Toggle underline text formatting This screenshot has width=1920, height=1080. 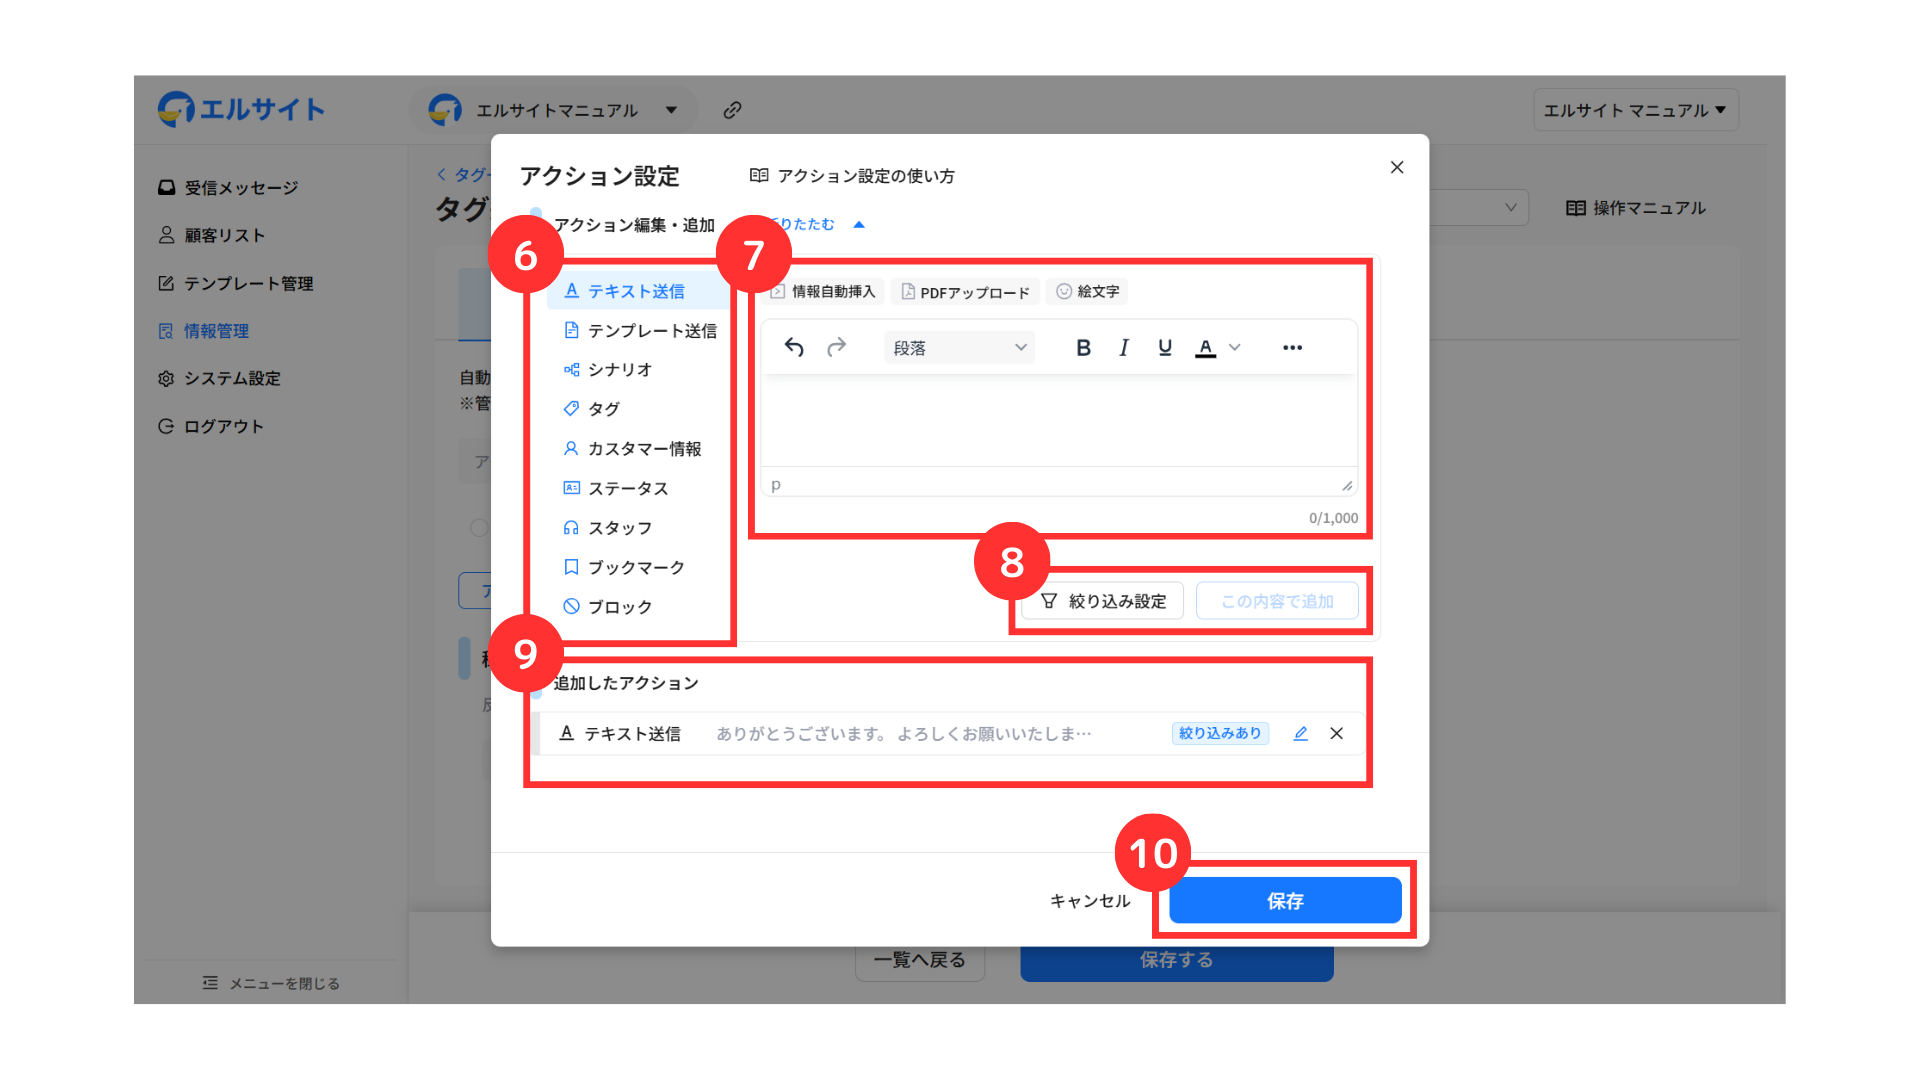click(1164, 348)
